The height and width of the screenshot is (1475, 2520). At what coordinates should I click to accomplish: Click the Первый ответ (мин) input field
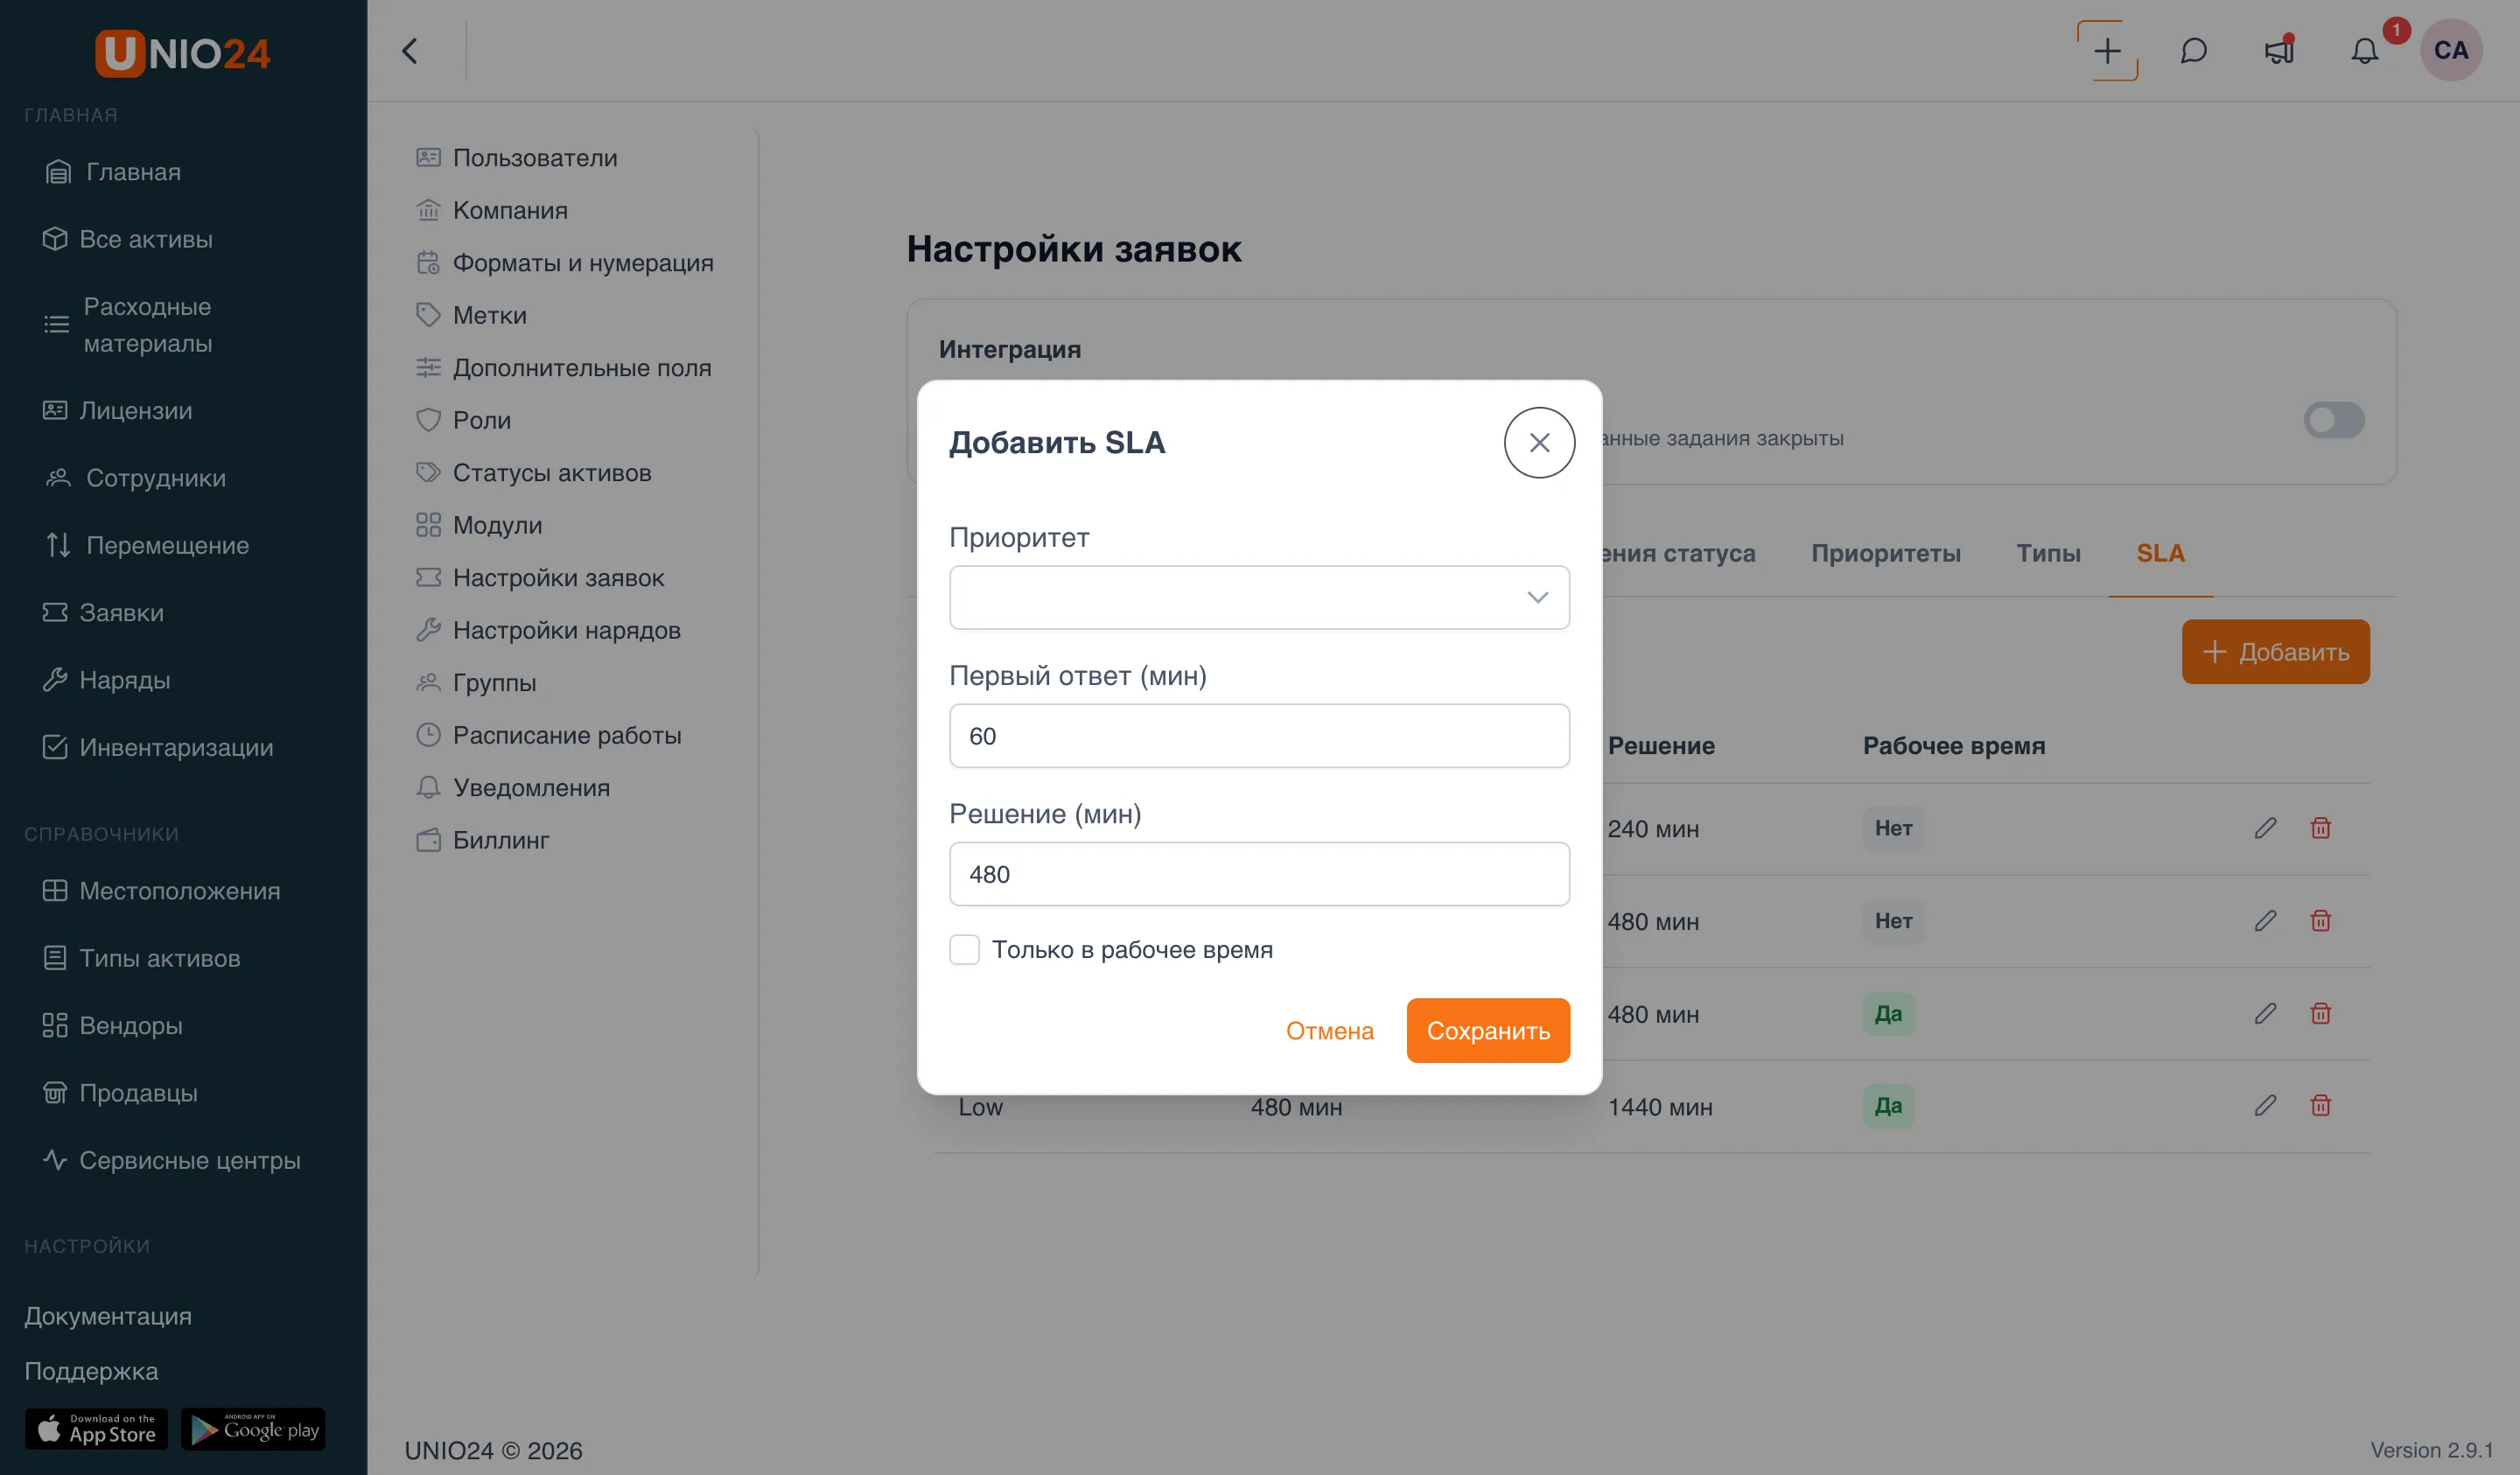coord(1259,736)
